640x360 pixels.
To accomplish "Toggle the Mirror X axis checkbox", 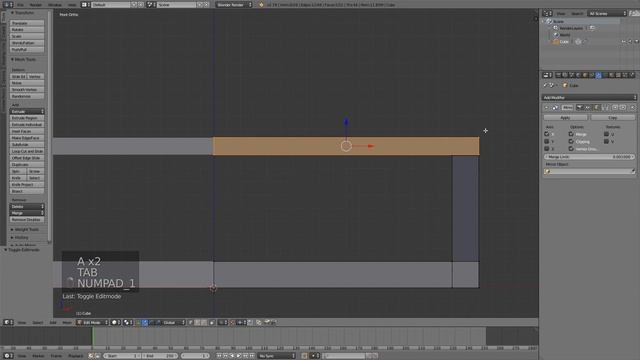I will tap(547, 134).
